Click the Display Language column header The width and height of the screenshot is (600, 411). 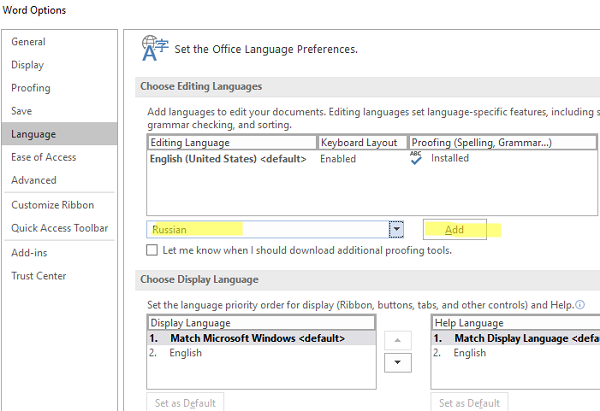coord(261,323)
